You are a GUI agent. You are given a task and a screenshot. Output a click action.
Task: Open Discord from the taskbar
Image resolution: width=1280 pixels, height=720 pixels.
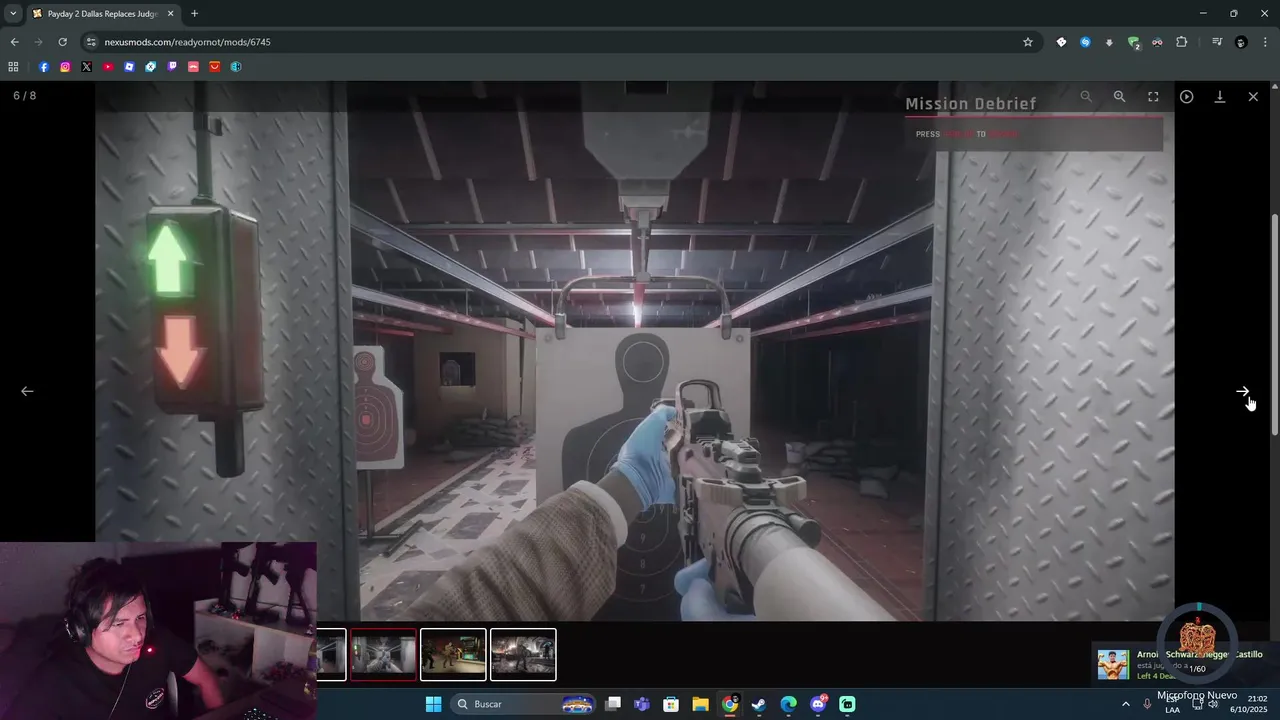818,704
